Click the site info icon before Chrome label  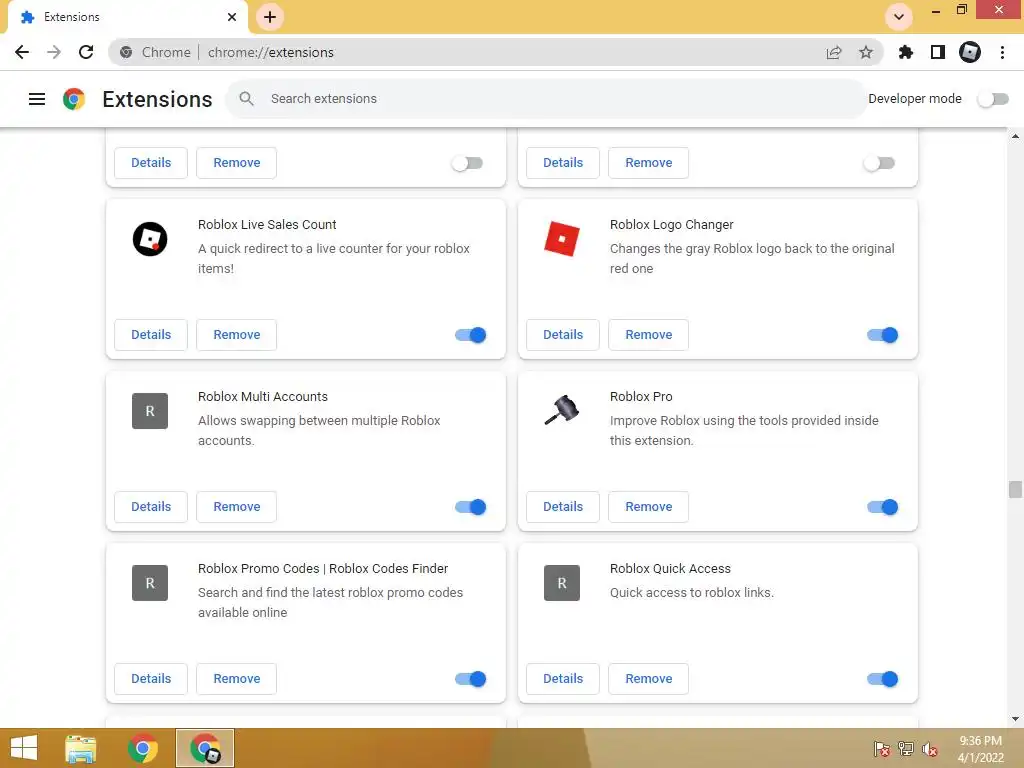pyautogui.click(x=126, y=52)
